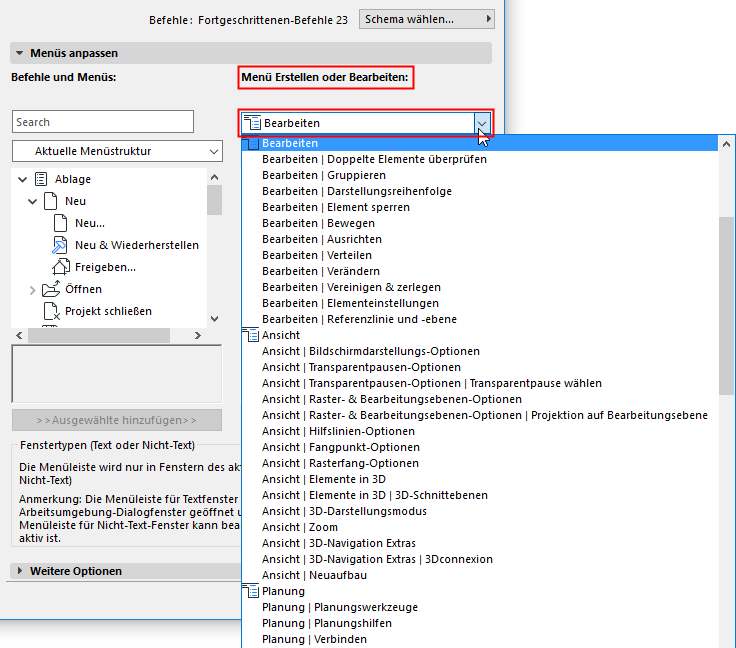Click the Neu folder document icon
The height and width of the screenshot is (648, 736).
point(50,201)
